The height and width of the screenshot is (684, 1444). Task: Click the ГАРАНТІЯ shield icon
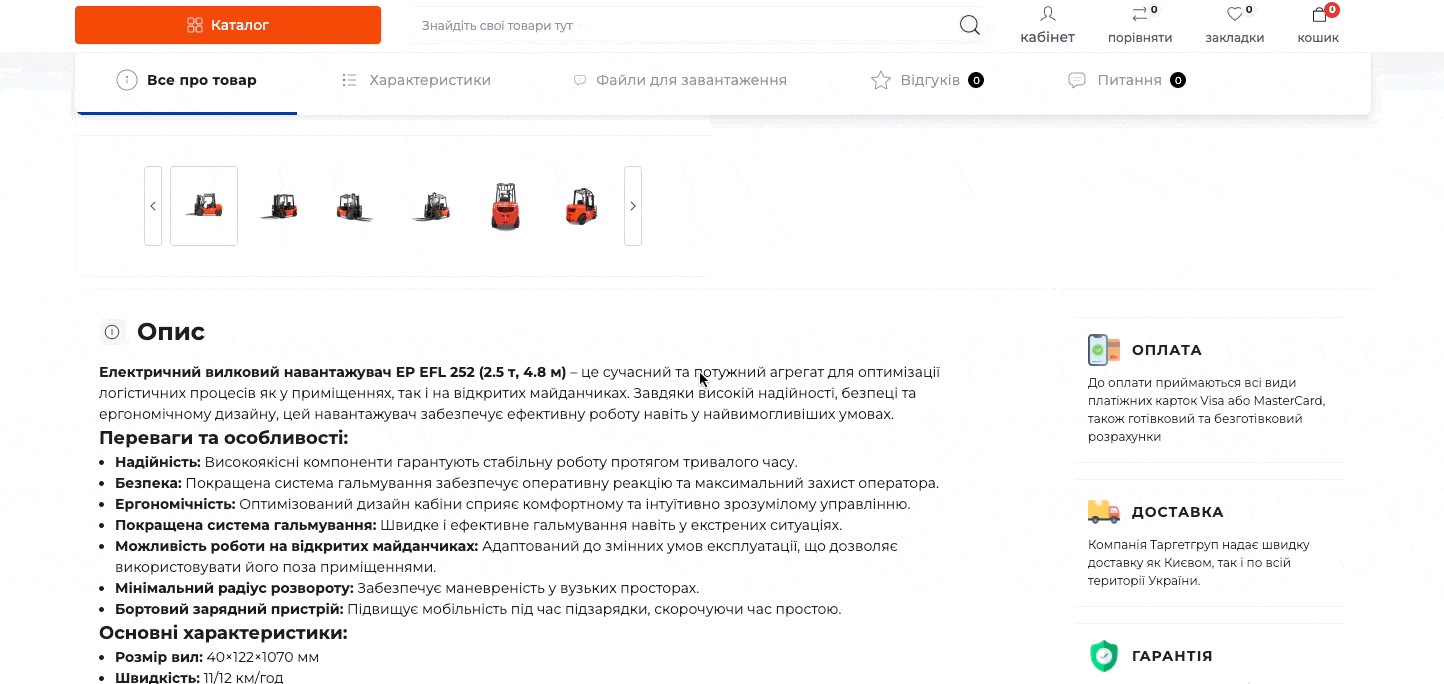1104,656
